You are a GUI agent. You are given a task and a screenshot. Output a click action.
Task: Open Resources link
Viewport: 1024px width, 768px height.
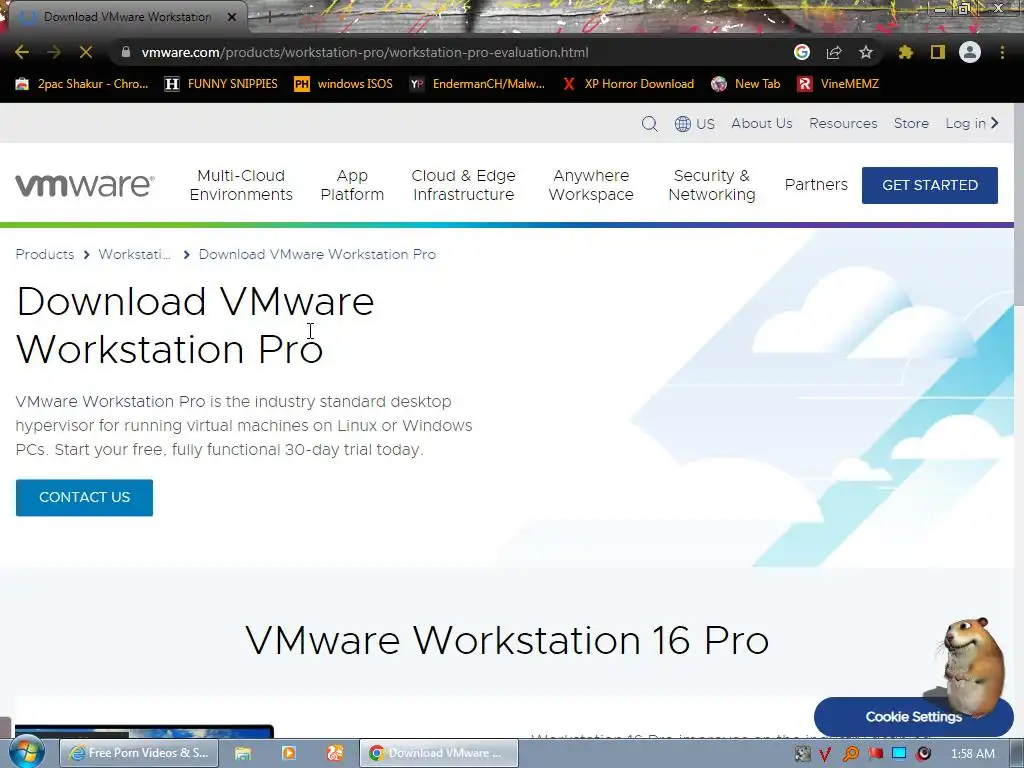[843, 123]
